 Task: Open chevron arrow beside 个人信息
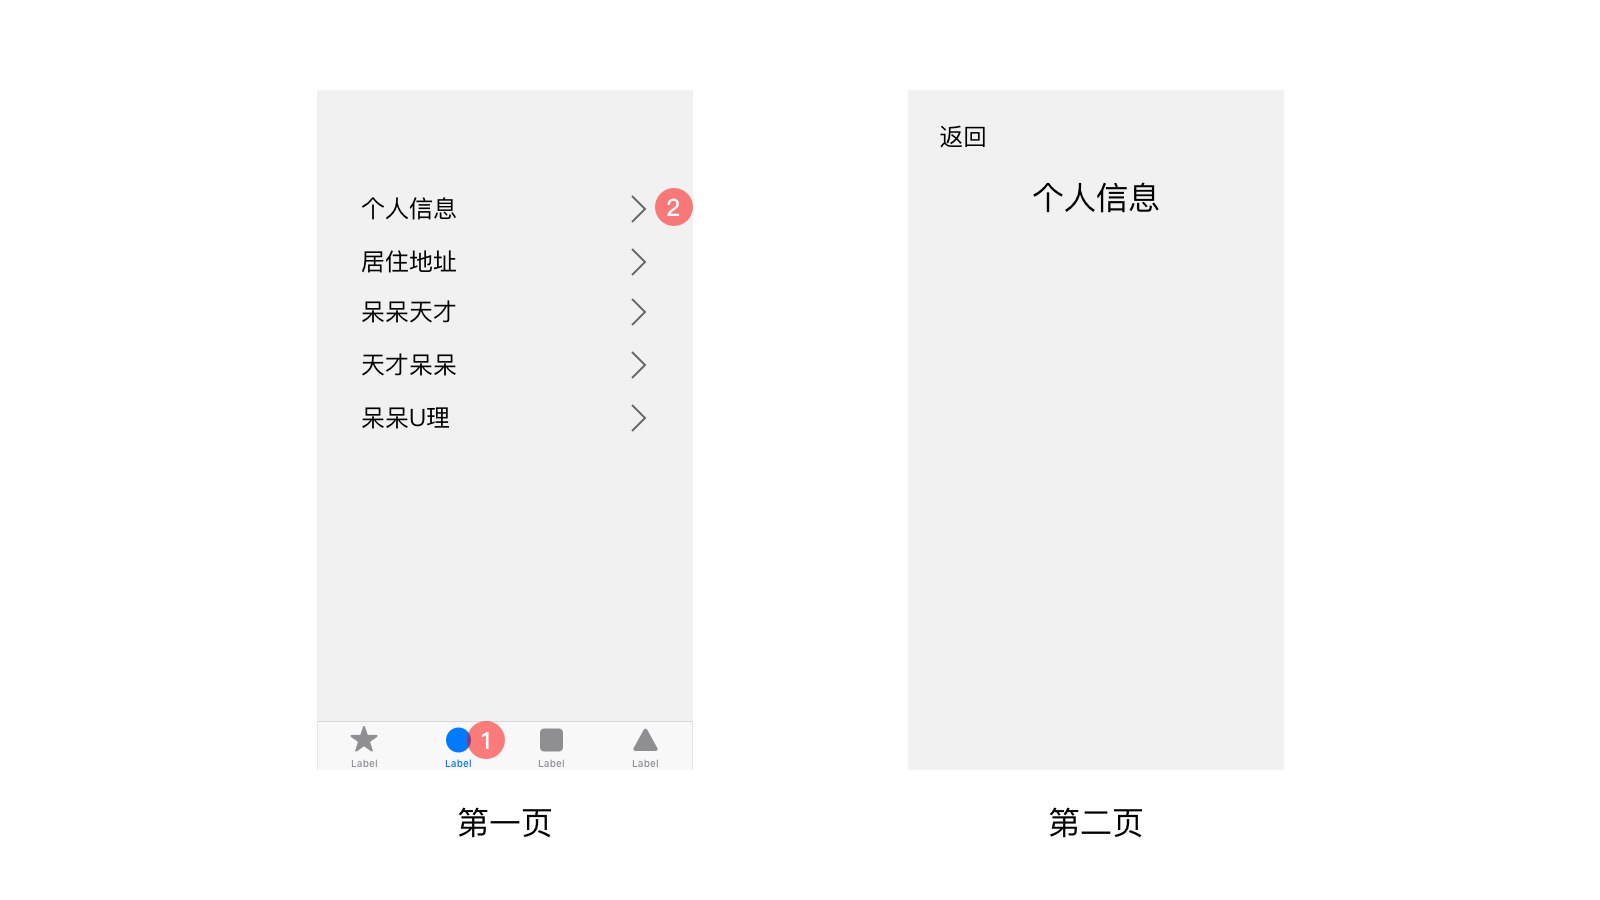click(638, 209)
